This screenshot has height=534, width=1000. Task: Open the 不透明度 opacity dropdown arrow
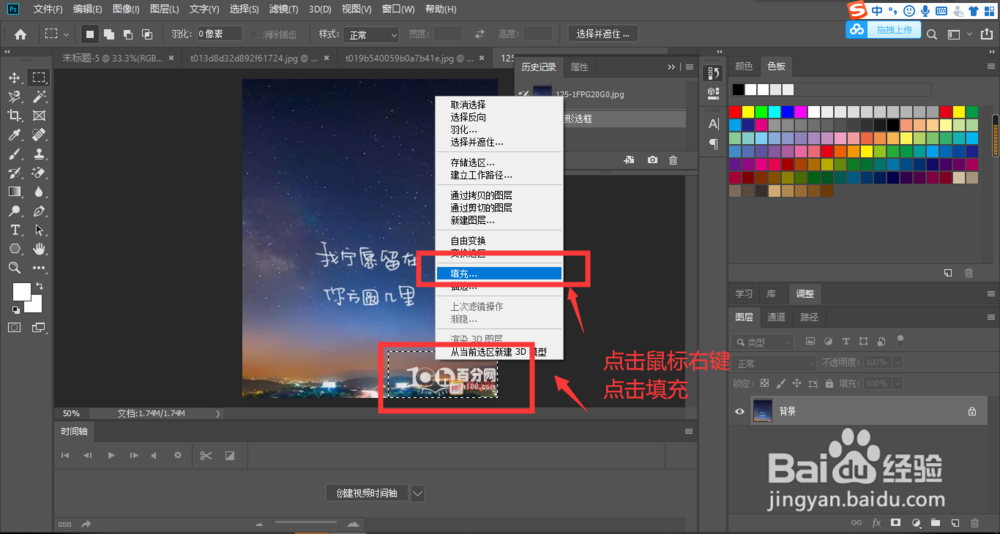(x=897, y=362)
